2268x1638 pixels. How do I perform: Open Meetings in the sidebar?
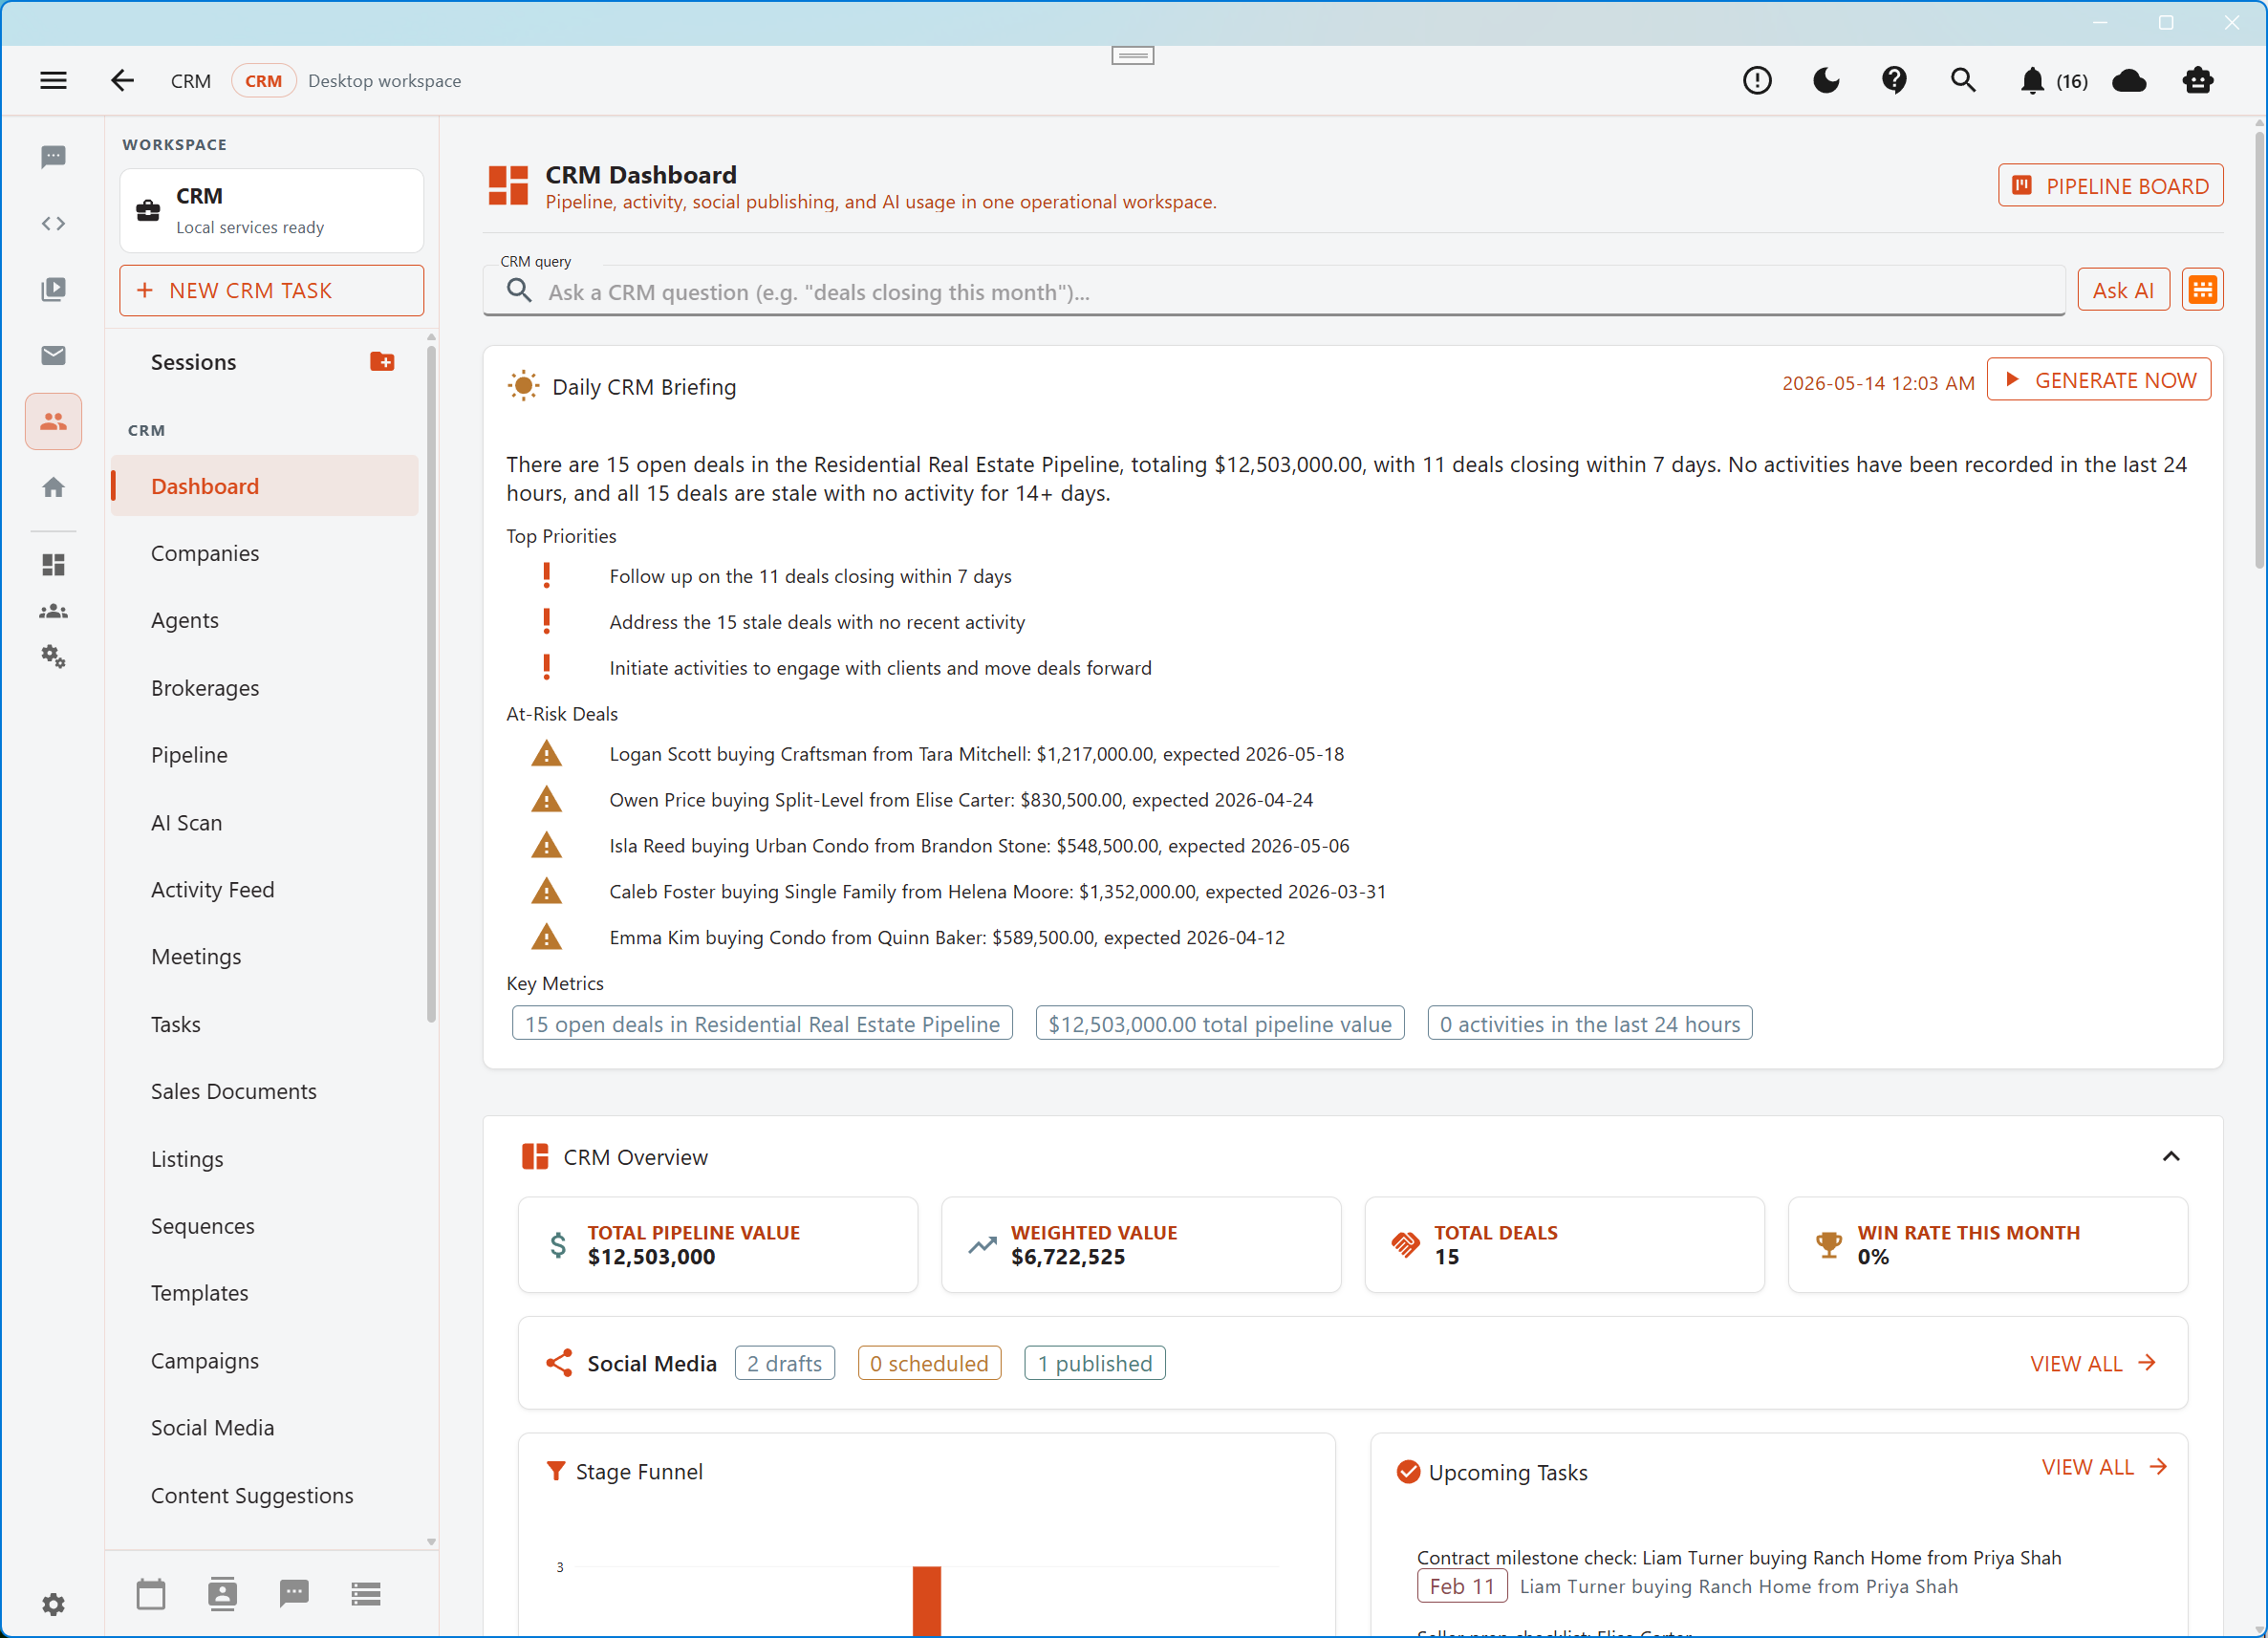pos(265,957)
